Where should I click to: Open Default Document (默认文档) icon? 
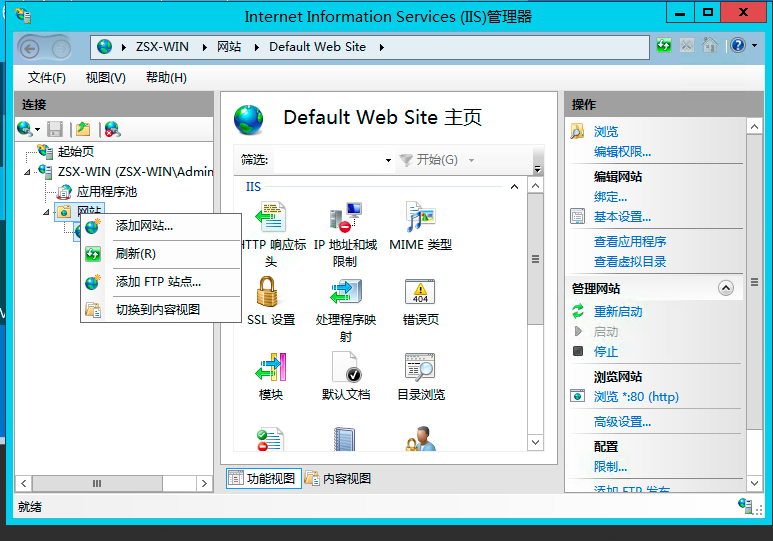click(346, 366)
